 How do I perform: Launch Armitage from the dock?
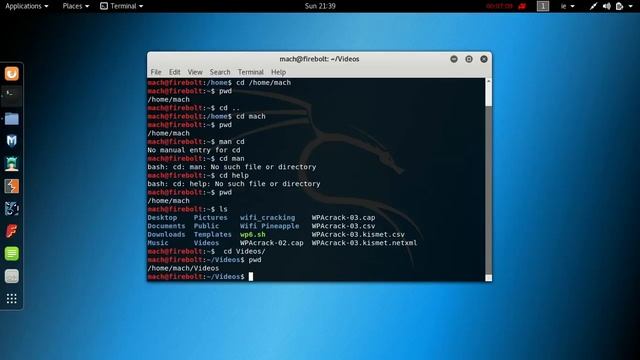click(11, 164)
